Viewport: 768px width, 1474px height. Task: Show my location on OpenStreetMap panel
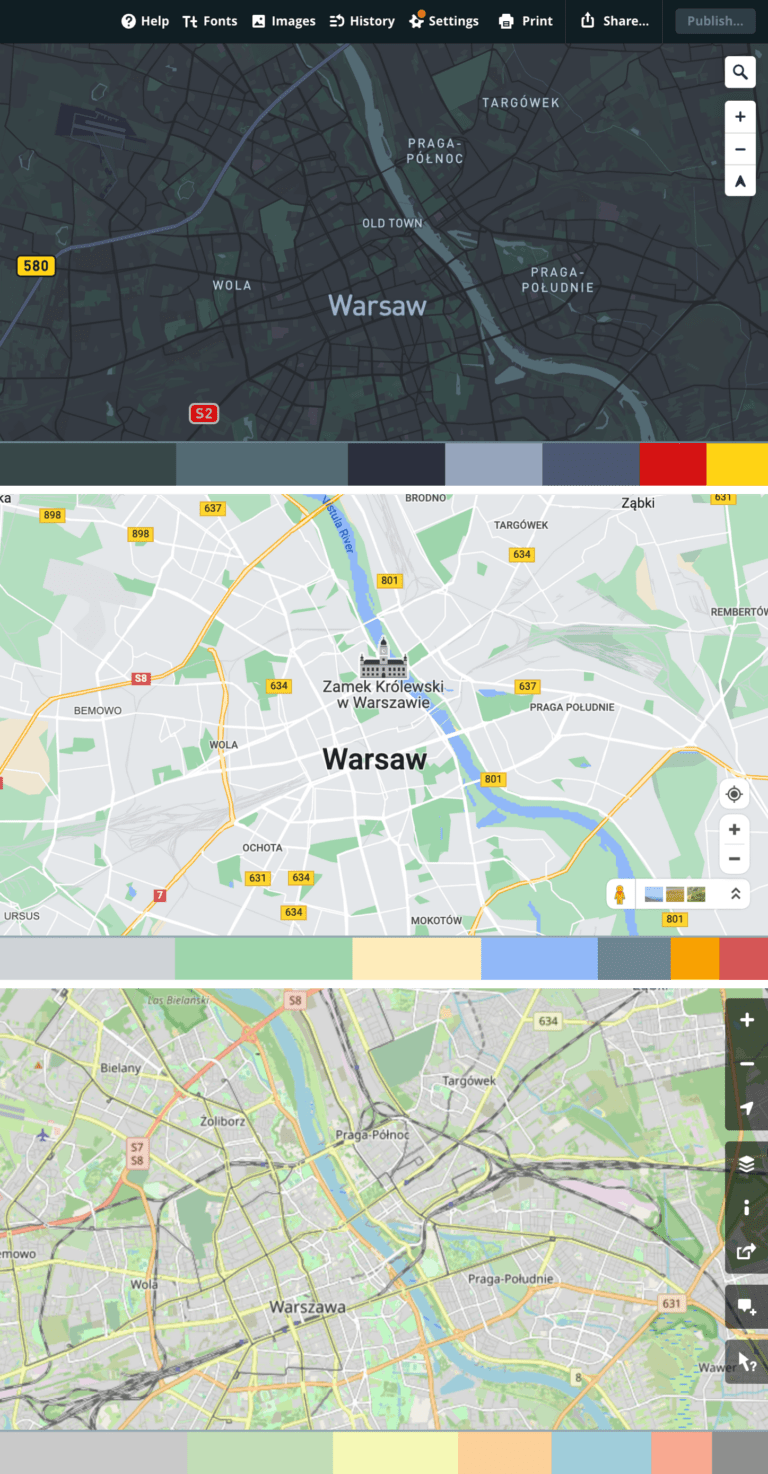(747, 1108)
